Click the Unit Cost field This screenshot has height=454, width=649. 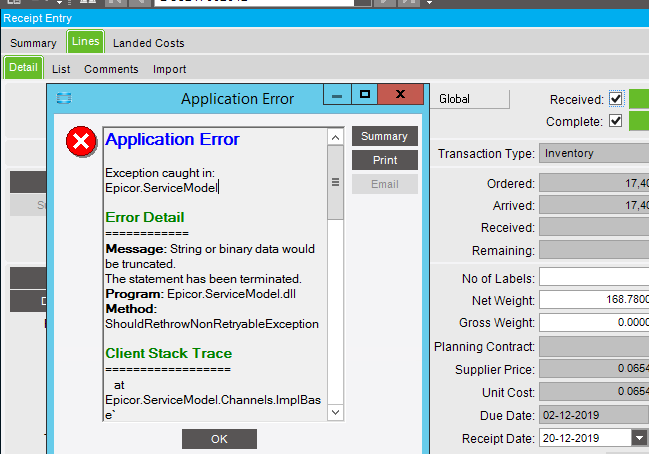point(594,392)
